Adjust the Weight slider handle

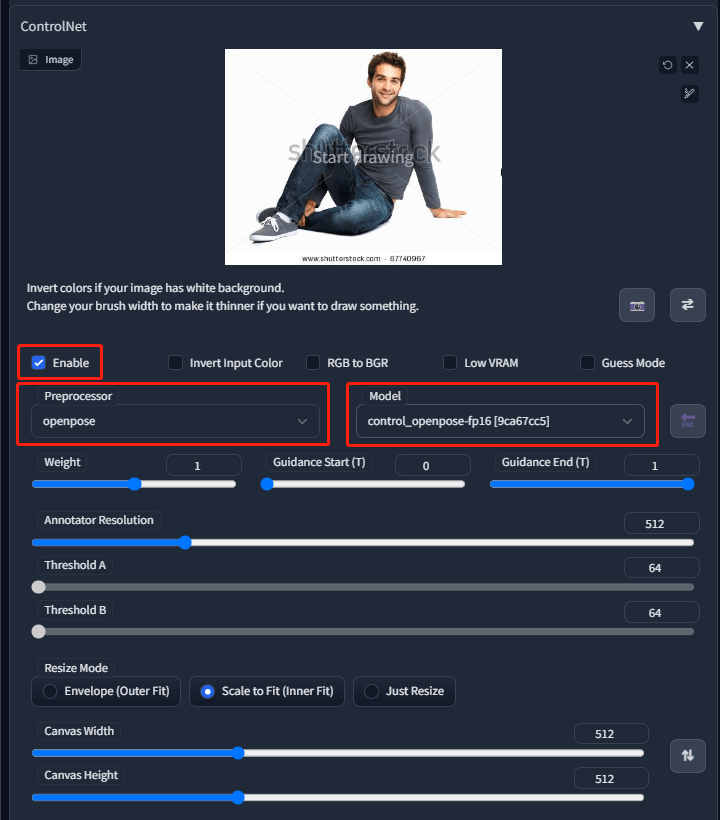135,484
